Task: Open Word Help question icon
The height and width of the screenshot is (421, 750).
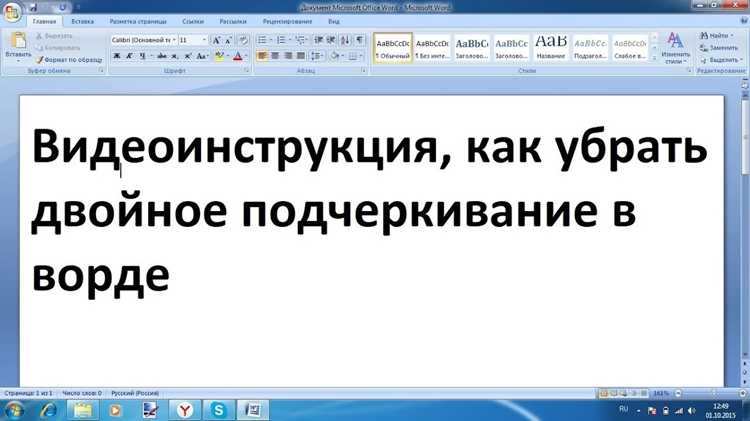Action: tap(744, 21)
